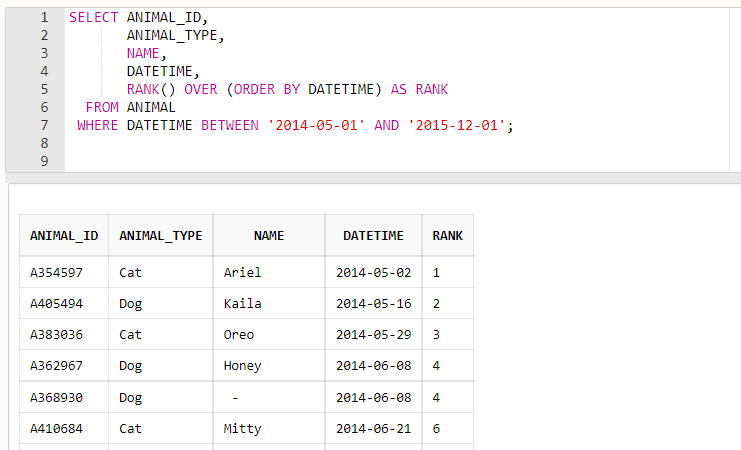Image resolution: width=741 pixels, height=450 pixels.
Task: Click the '2014-05-01' date string
Action: tap(316, 125)
